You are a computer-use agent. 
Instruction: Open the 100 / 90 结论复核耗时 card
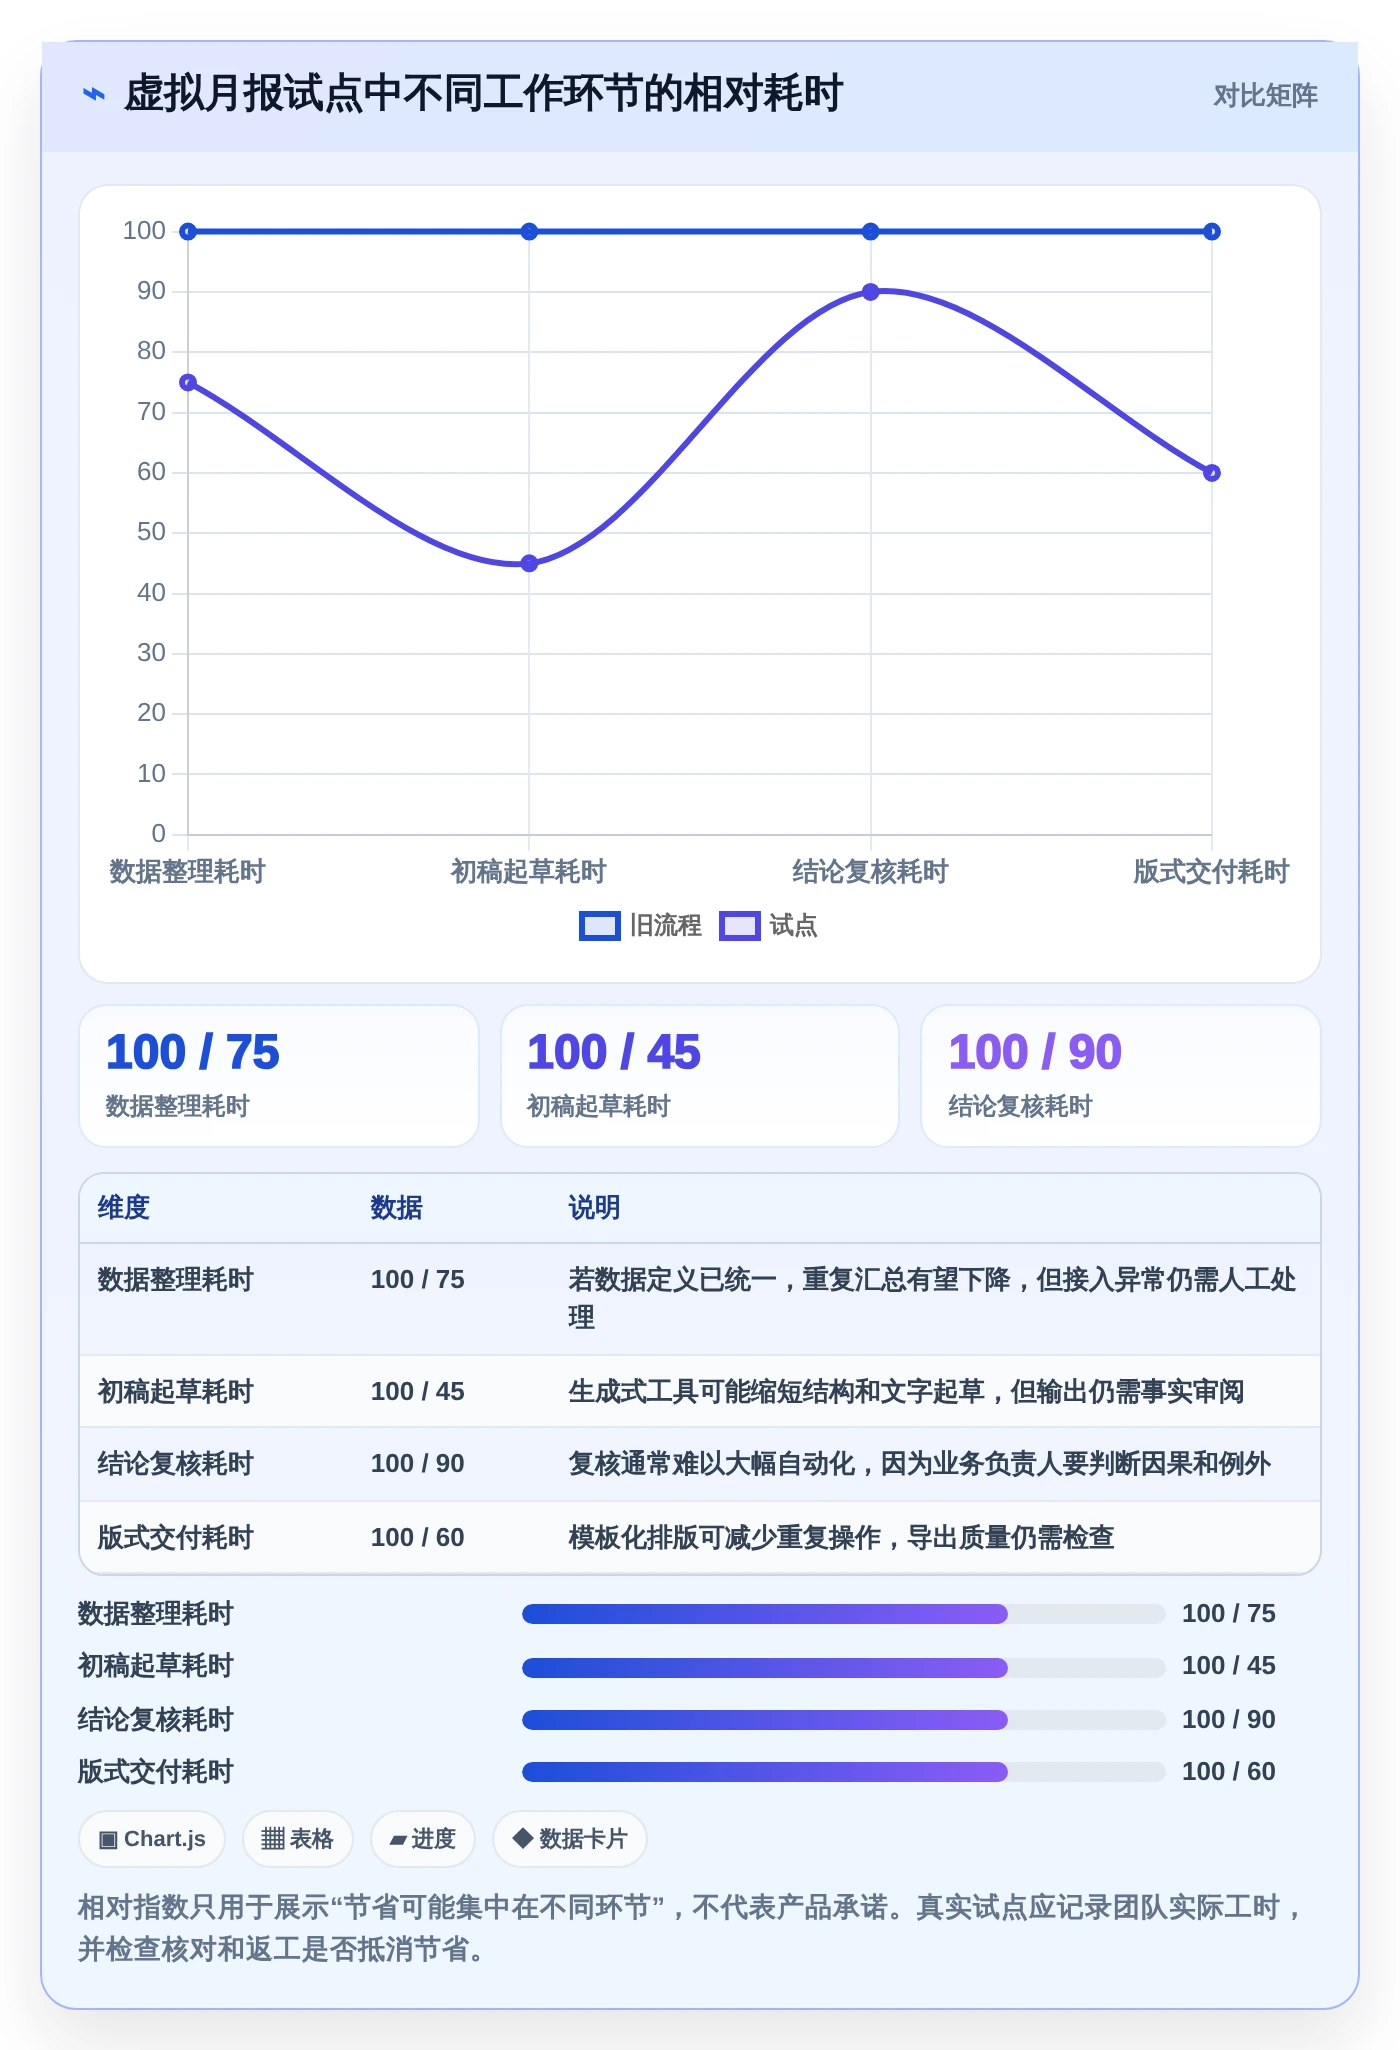point(1121,1076)
